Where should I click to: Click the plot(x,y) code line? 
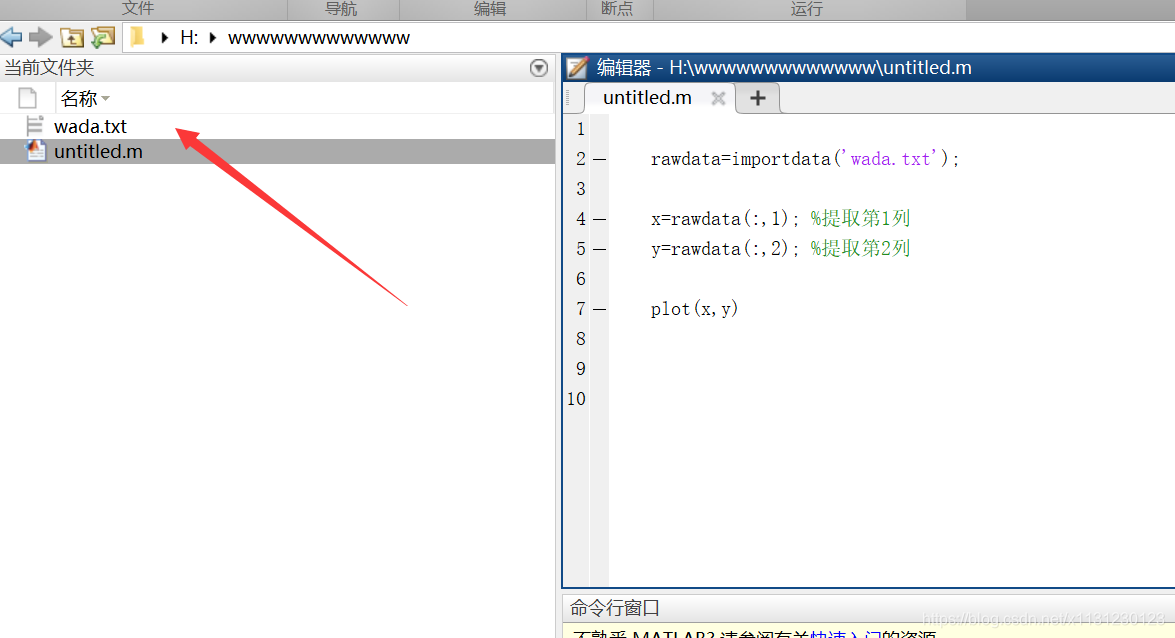point(694,309)
